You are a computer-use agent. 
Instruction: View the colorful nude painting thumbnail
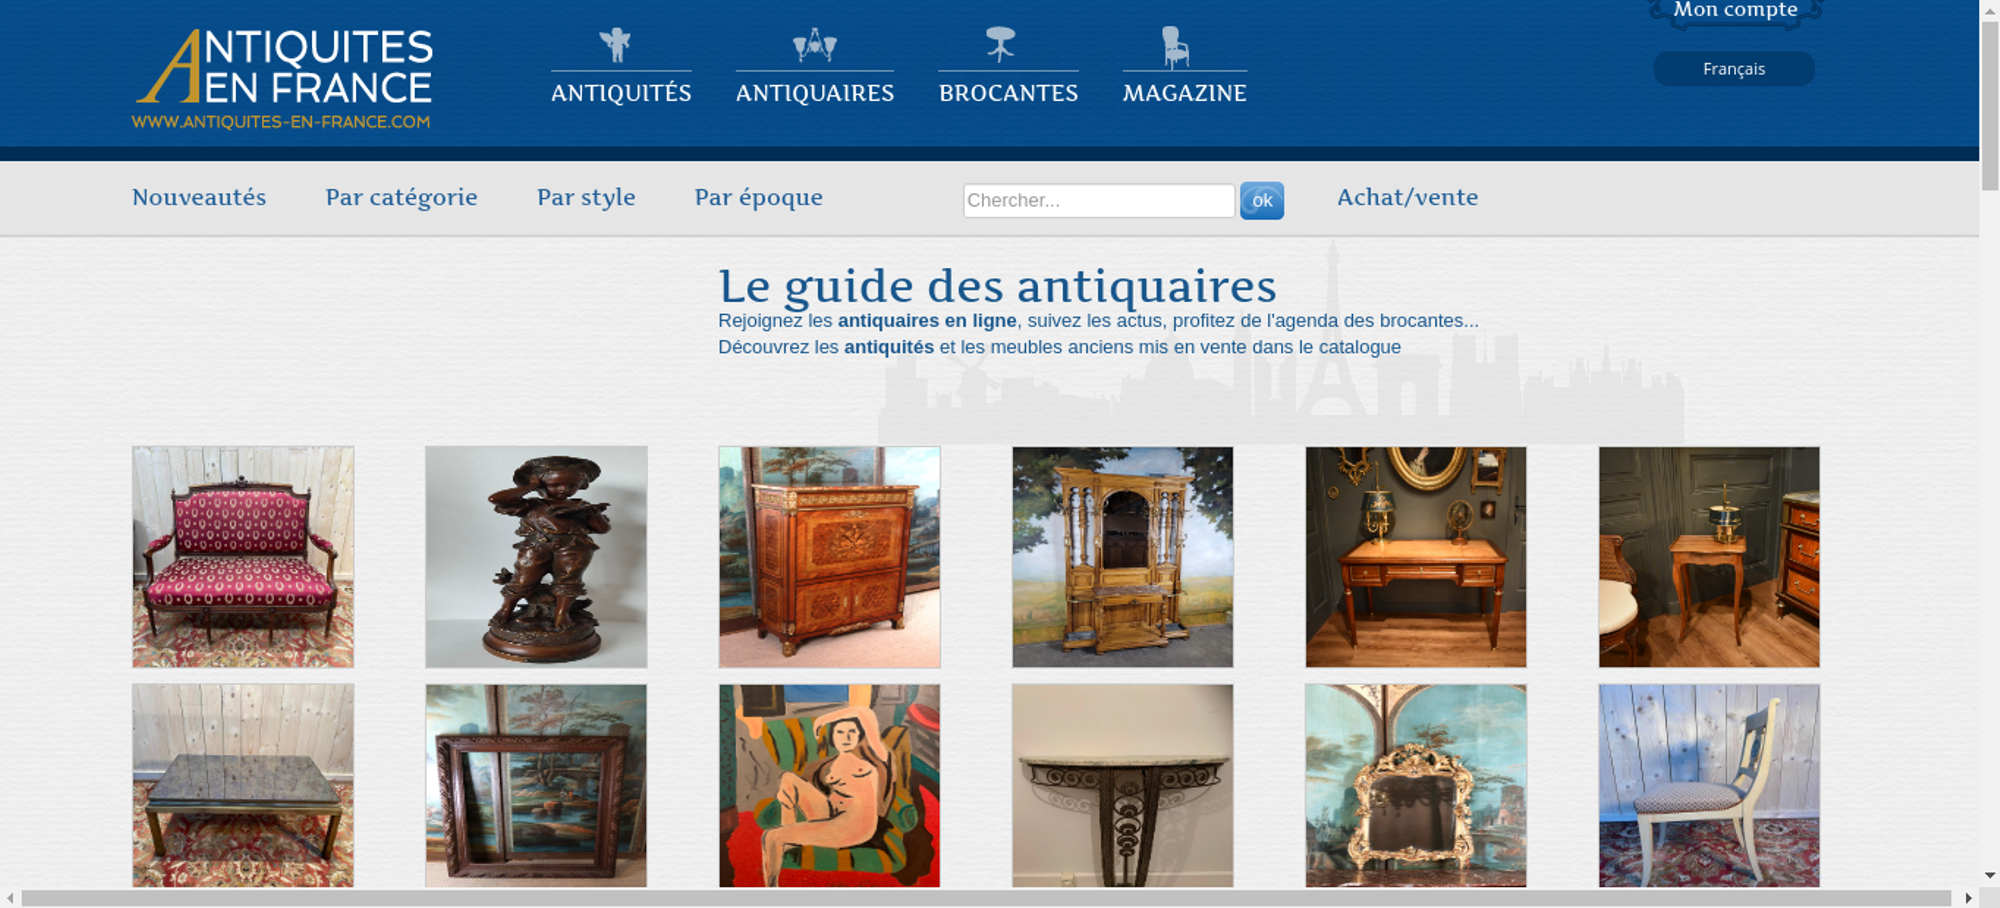(x=829, y=785)
